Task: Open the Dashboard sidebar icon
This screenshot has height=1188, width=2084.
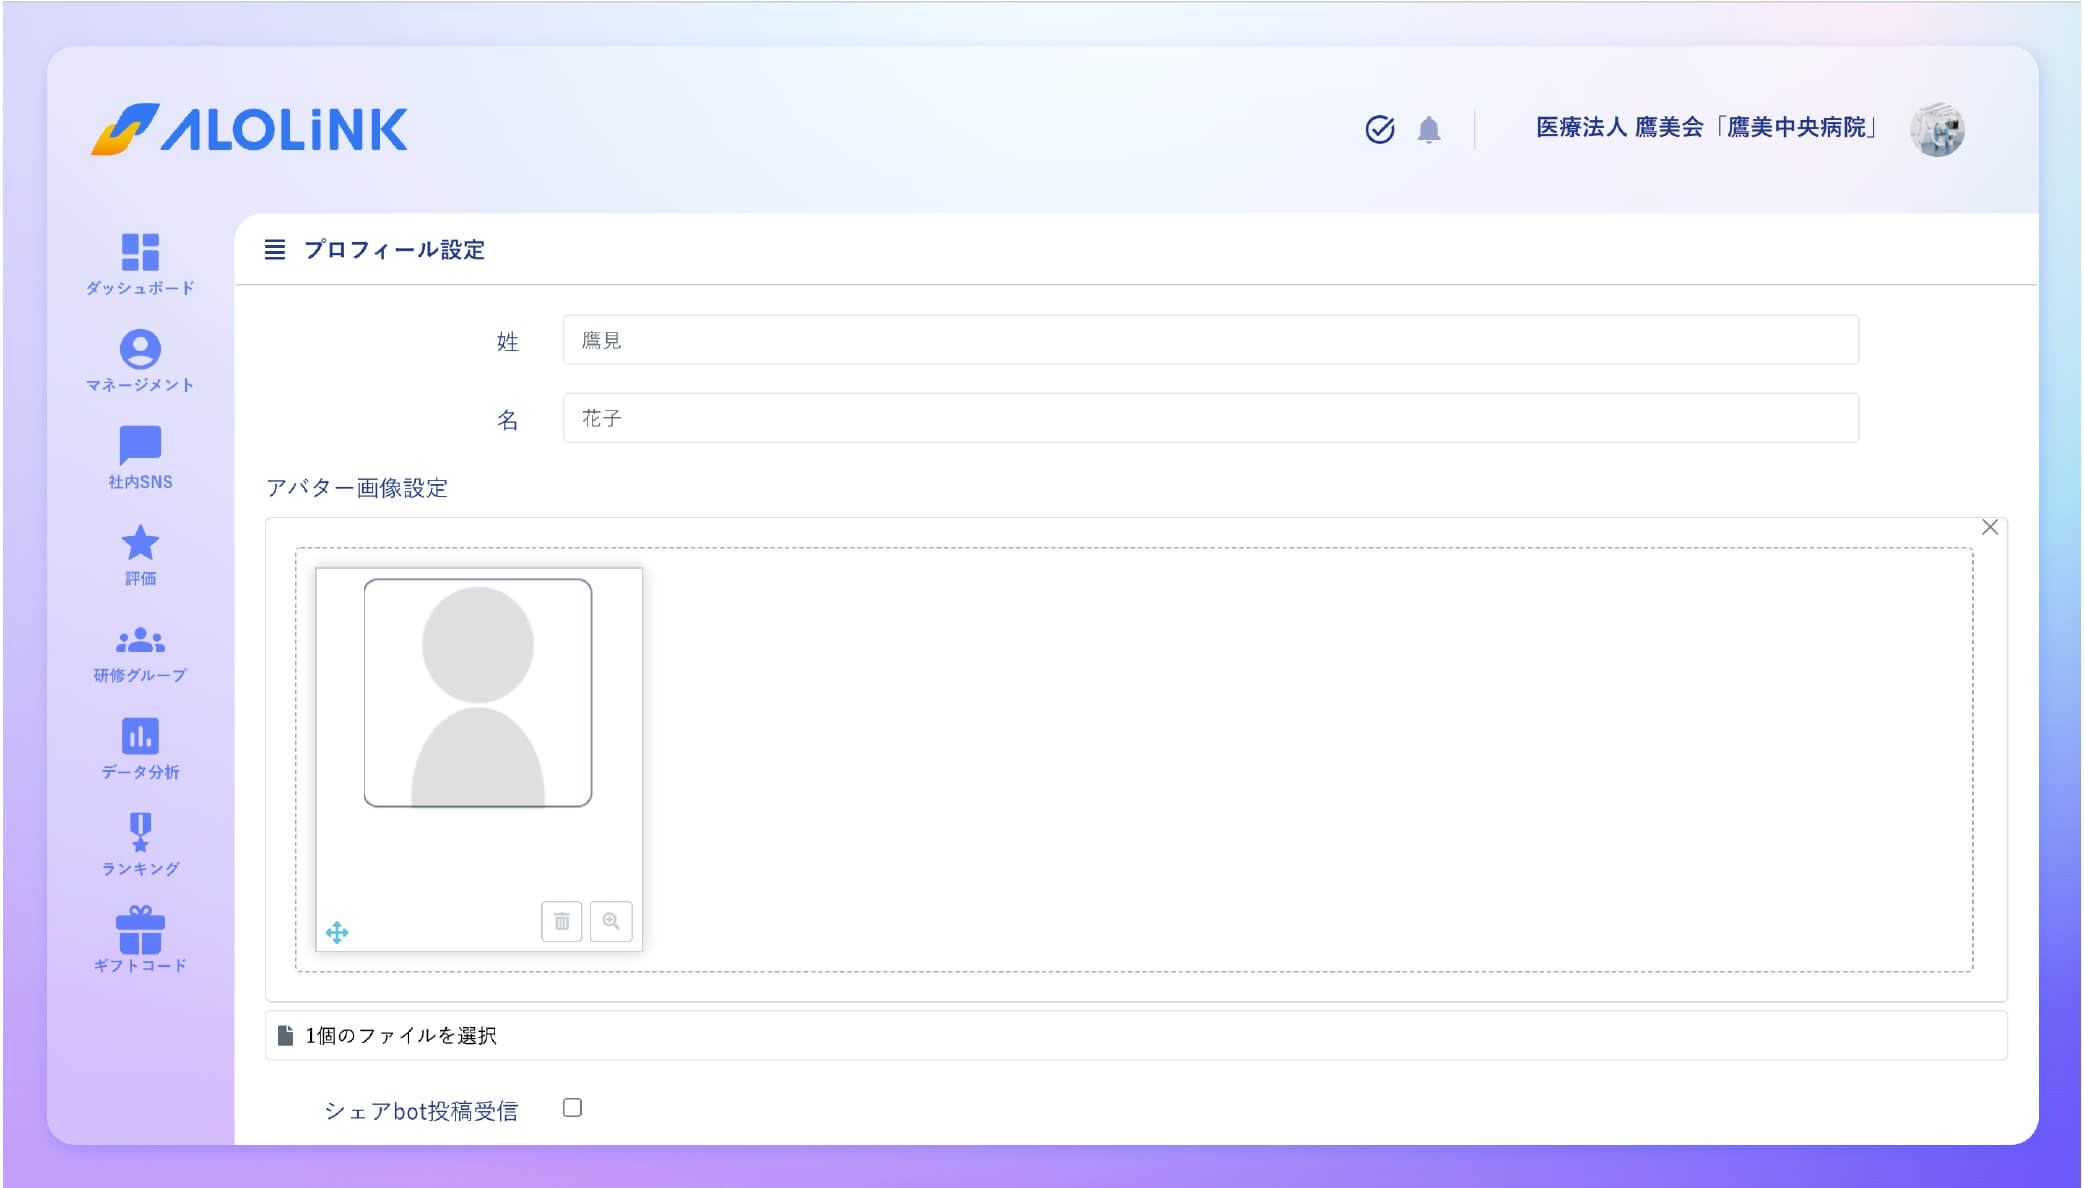Action: point(140,253)
